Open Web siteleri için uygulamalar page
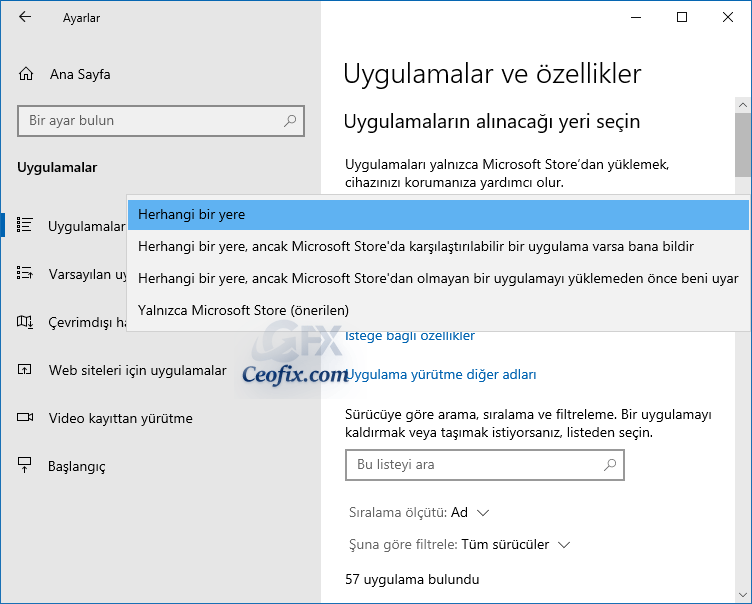This screenshot has width=752, height=604. (138, 370)
